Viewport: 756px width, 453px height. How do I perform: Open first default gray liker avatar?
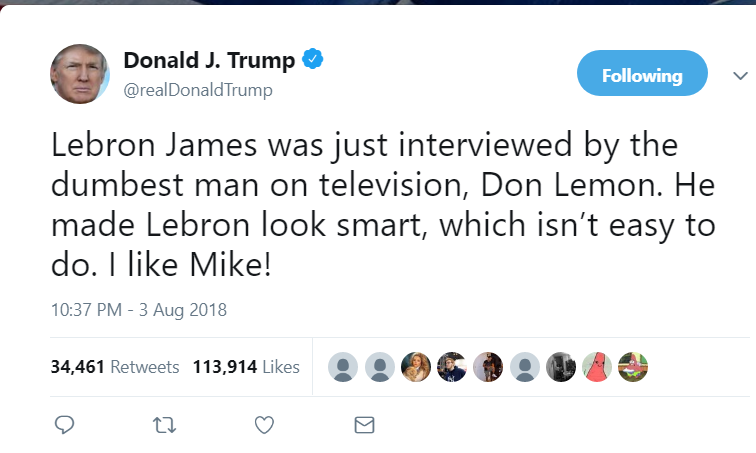click(343, 367)
